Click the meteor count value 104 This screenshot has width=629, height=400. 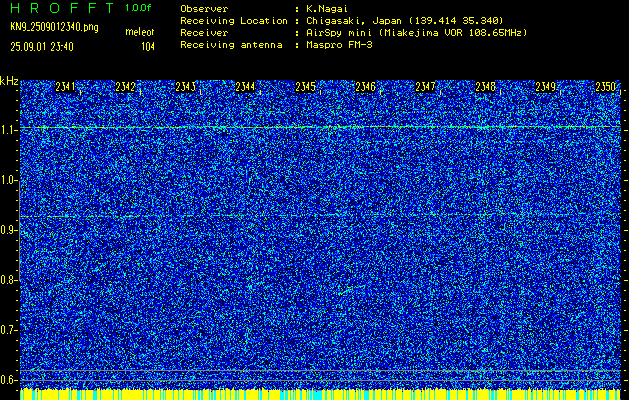(x=148, y=47)
